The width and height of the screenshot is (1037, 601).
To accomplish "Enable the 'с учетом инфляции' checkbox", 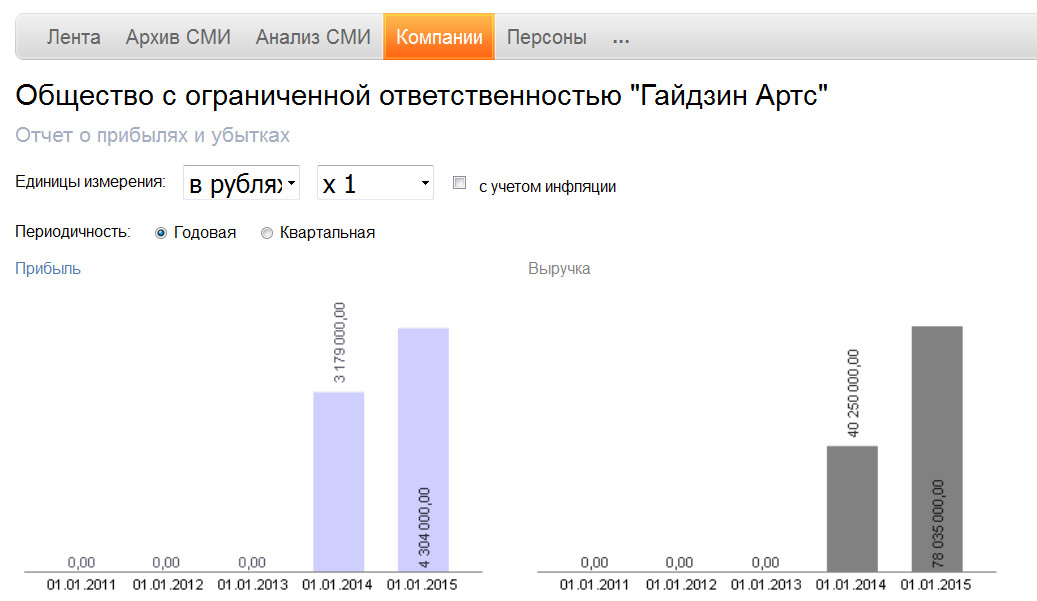I will 460,182.
